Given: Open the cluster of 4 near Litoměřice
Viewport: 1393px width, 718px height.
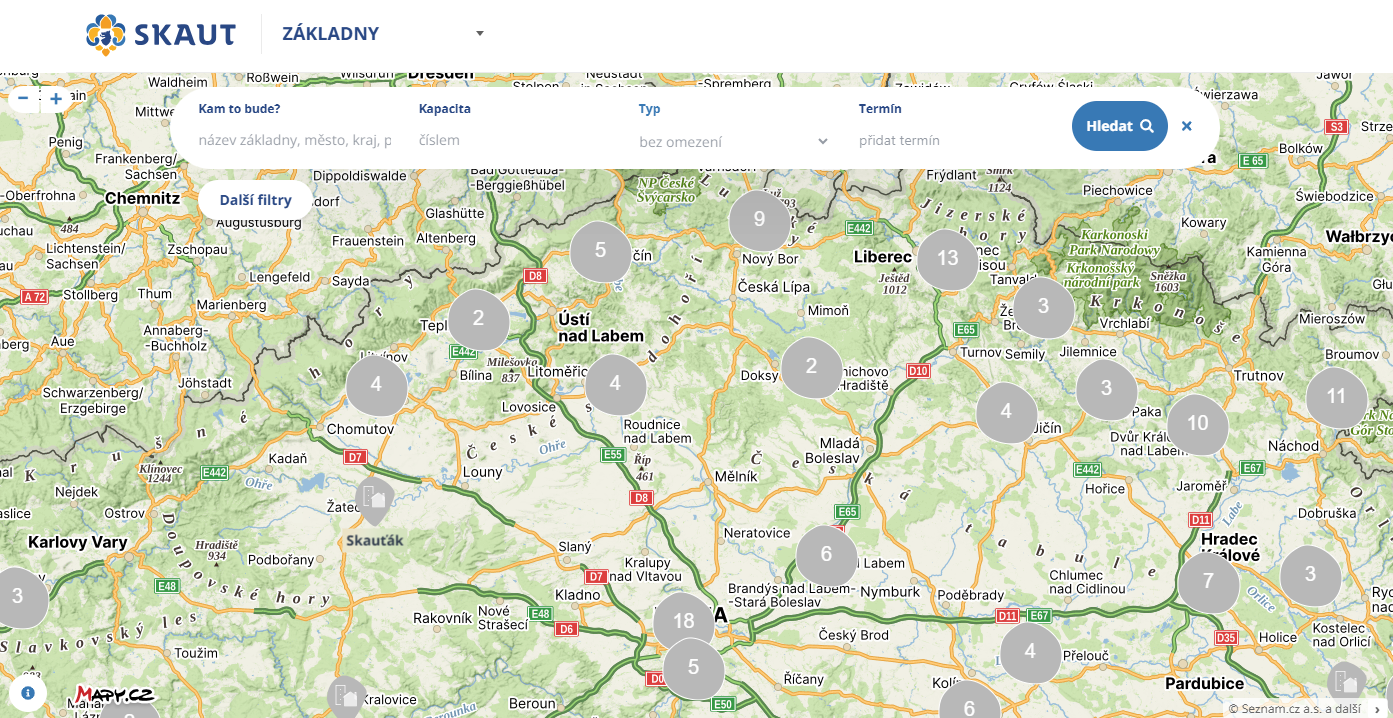Looking at the screenshot, I should 615,384.
